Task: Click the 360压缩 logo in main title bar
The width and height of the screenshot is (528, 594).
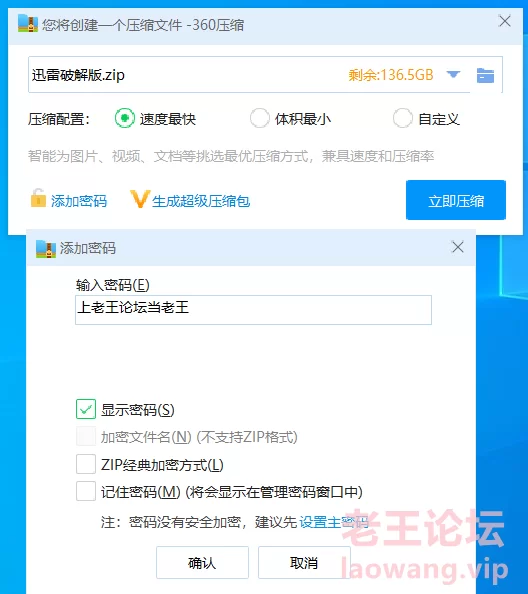Action: pyautogui.click(x=28, y=24)
